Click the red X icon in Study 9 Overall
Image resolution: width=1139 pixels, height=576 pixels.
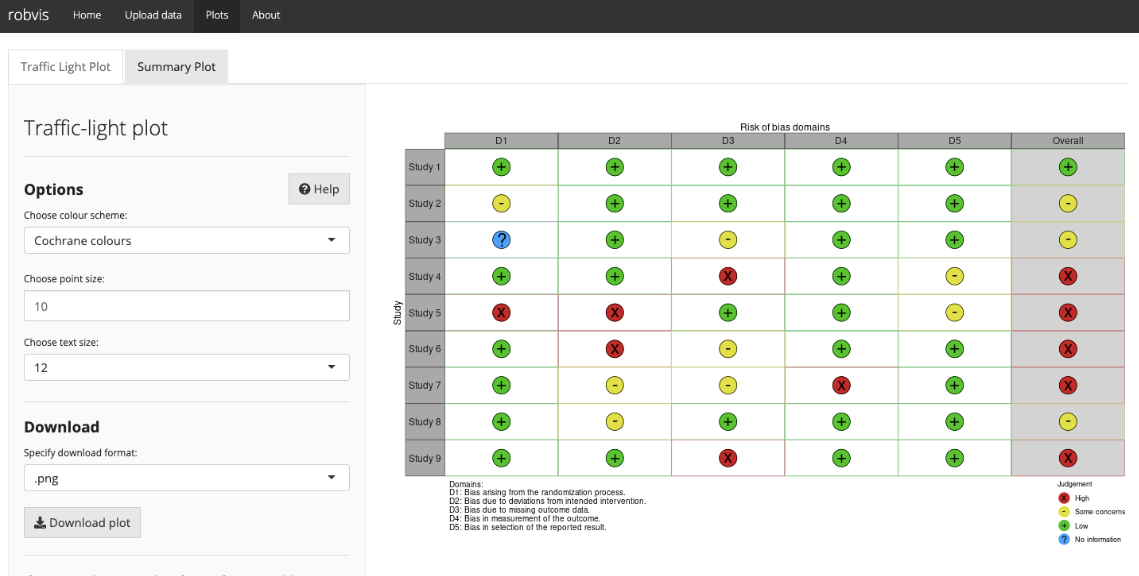tap(1068, 458)
